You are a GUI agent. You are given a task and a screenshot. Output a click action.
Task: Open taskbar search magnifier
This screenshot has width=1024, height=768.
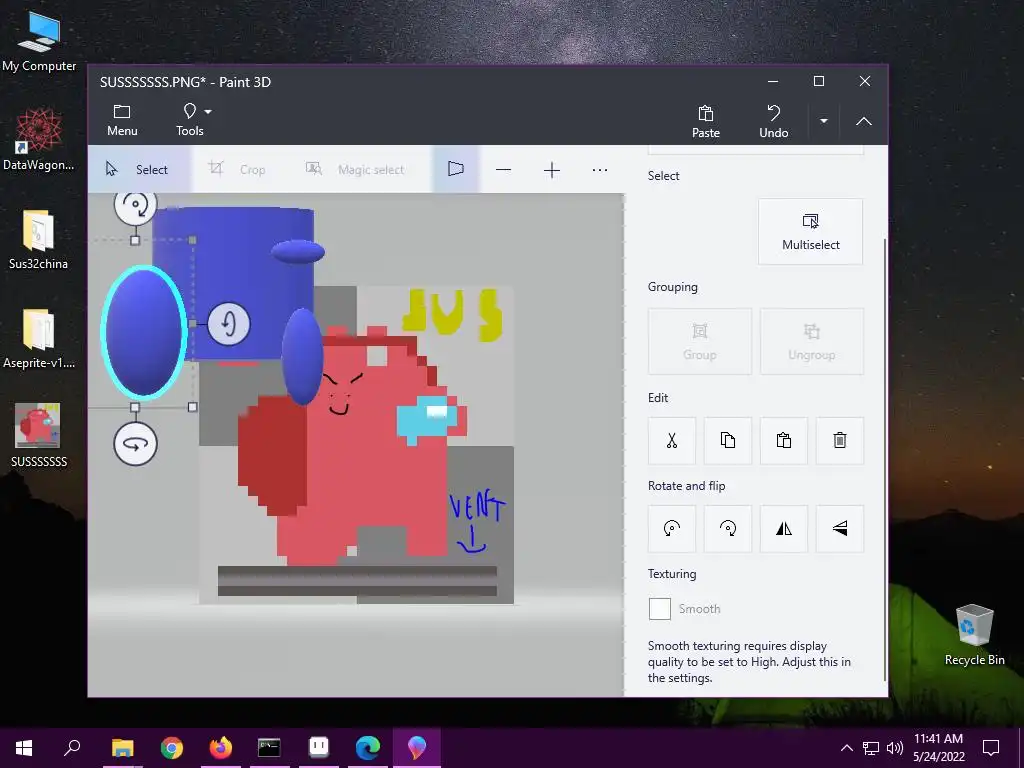[72, 747]
